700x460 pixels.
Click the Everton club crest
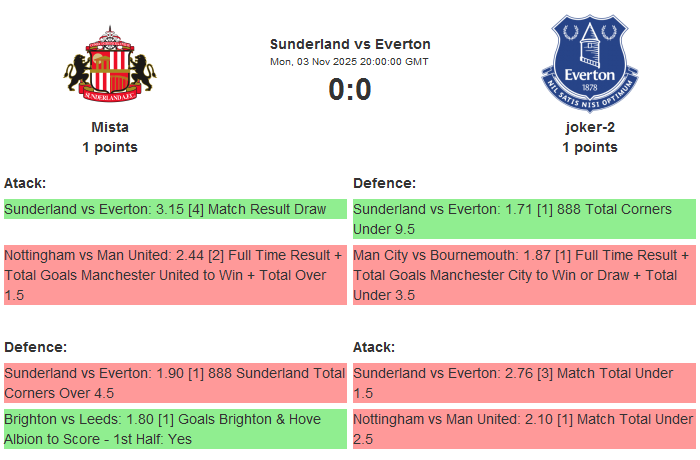pos(589,65)
